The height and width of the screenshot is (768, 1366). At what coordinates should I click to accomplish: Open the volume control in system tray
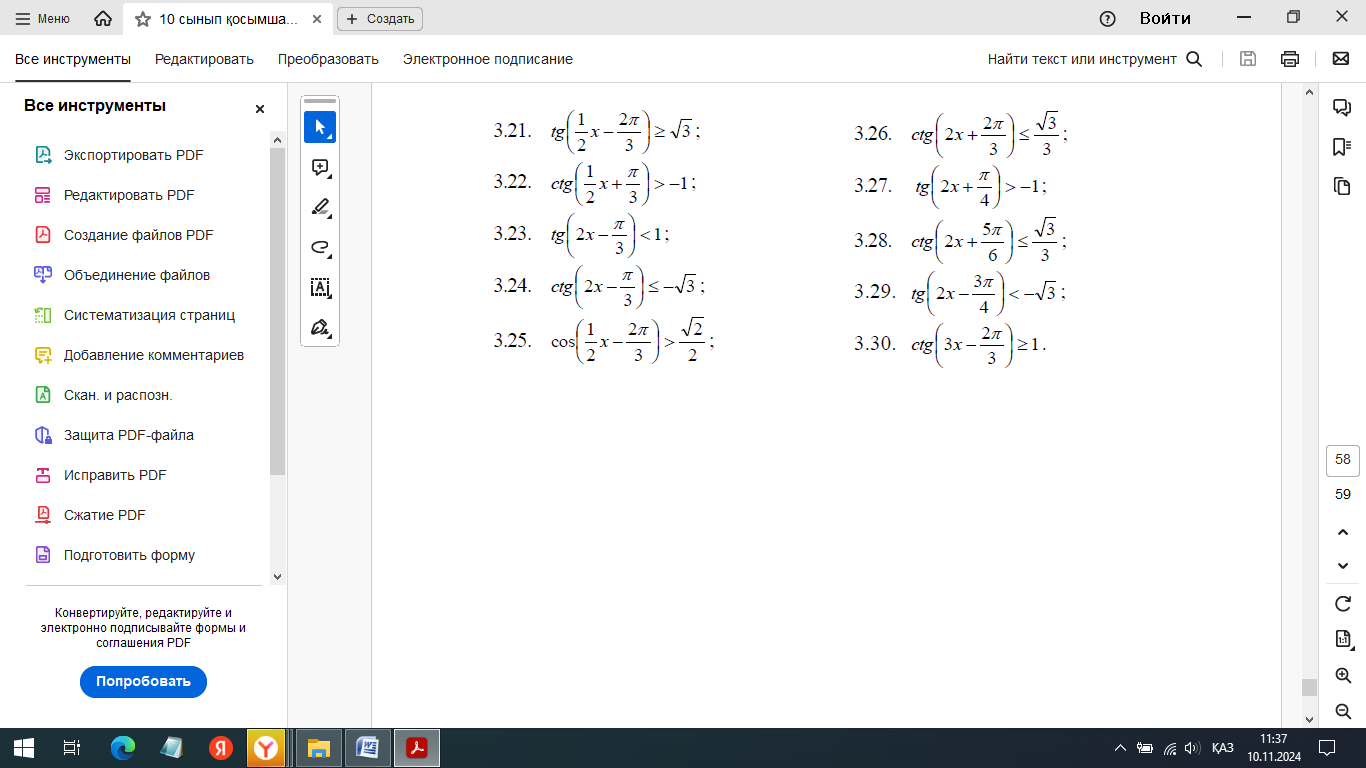pyautogui.click(x=1192, y=748)
